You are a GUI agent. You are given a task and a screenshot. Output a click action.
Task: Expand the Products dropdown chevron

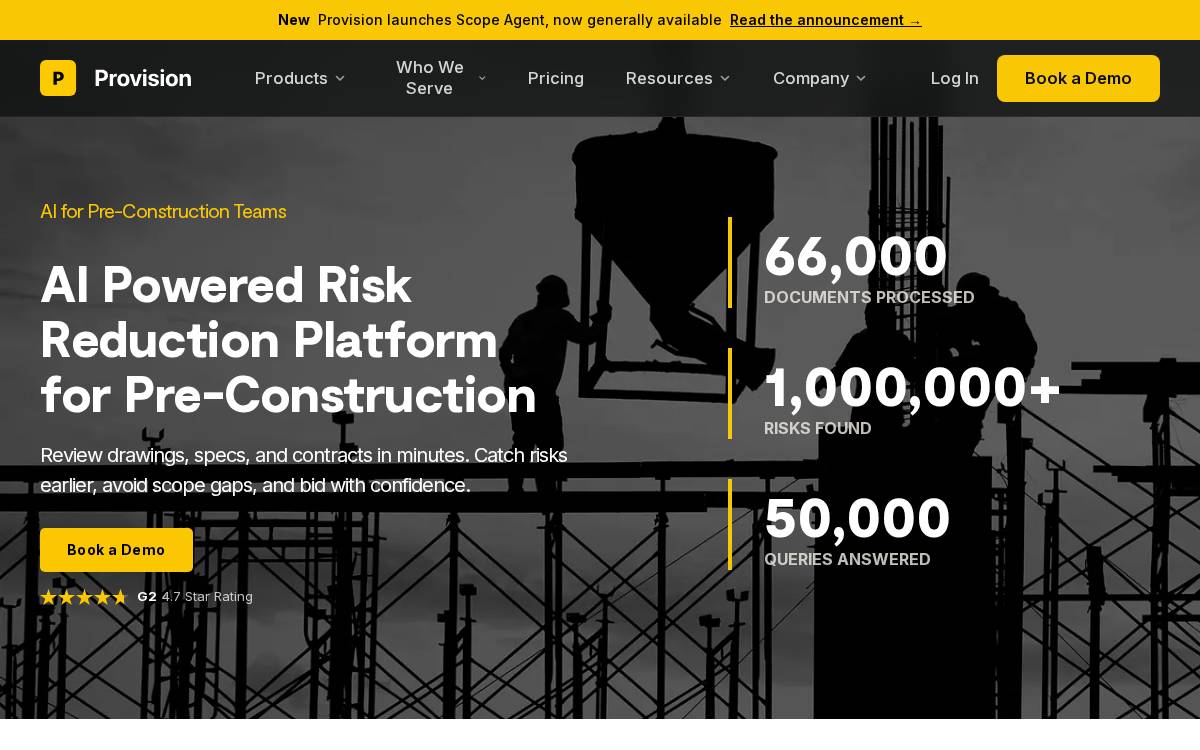click(x=340, y=78)
